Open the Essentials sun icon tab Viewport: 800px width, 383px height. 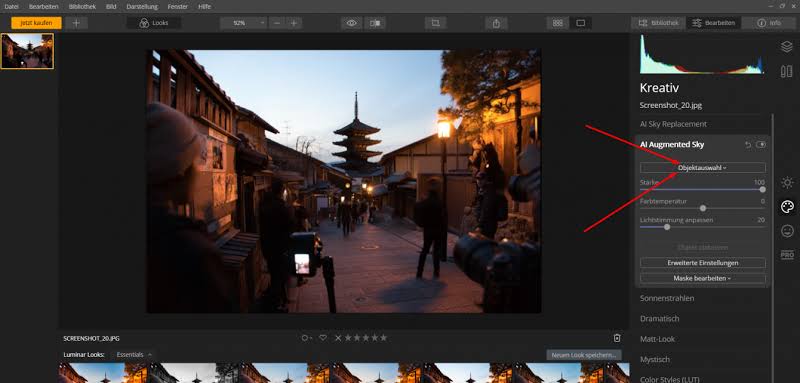[x=787, y=183]
